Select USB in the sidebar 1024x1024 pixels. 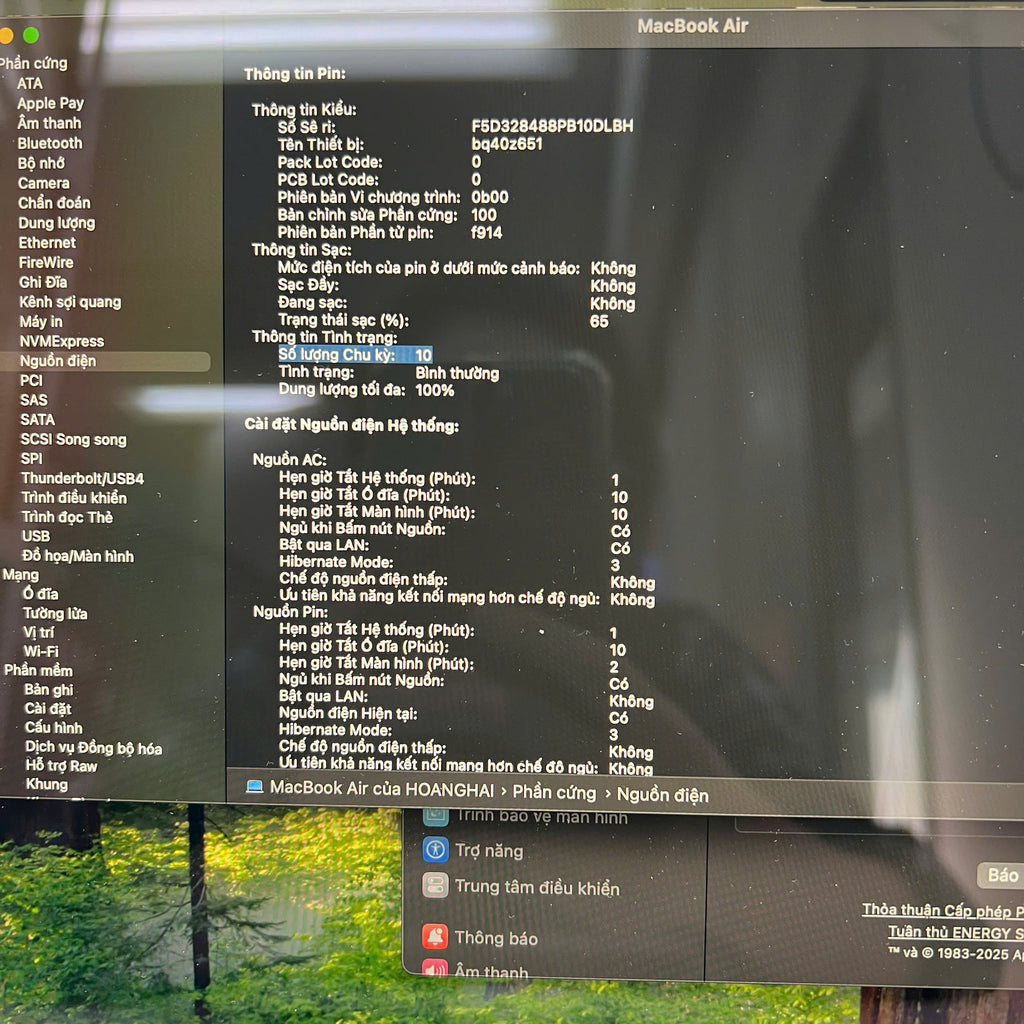point(35,536)
